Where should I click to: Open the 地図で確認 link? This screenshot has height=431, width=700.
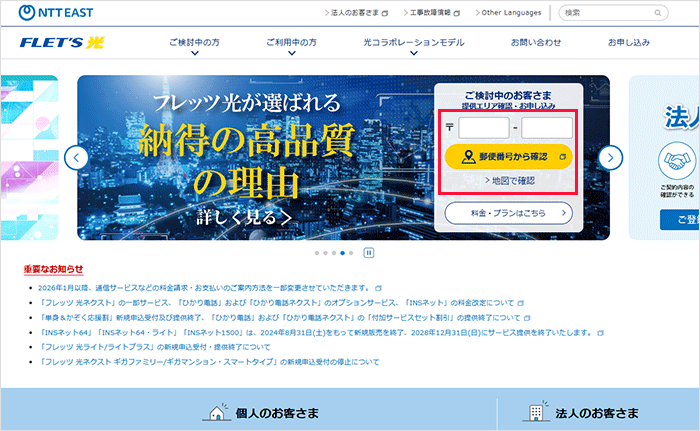[x=510, y=180]
